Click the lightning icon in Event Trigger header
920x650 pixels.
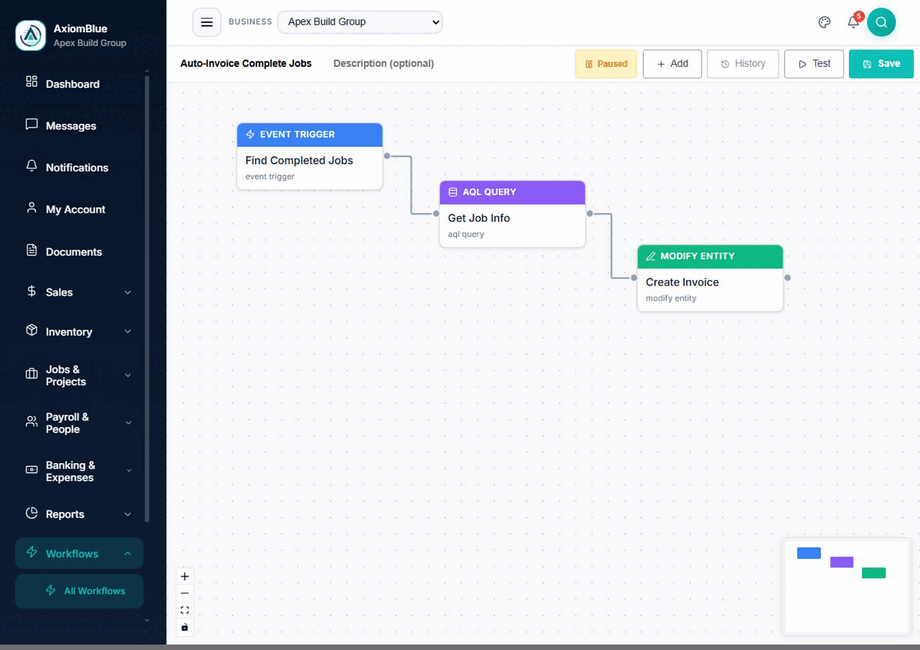pyautogui.click(x=250, y=134)
